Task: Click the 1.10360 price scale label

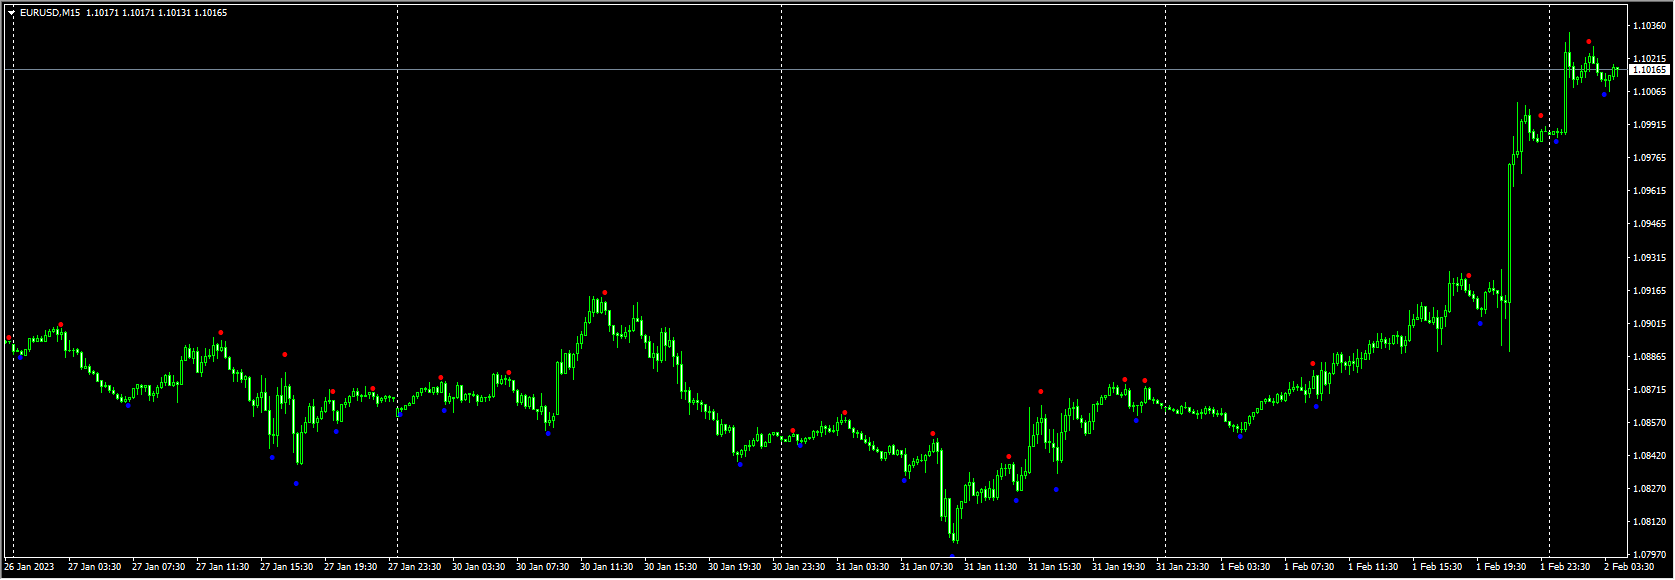Action: coord(1649,26)
